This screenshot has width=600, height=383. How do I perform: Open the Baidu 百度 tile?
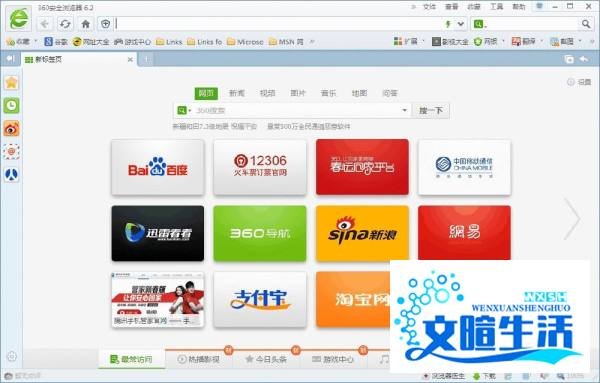coord(158,167)
